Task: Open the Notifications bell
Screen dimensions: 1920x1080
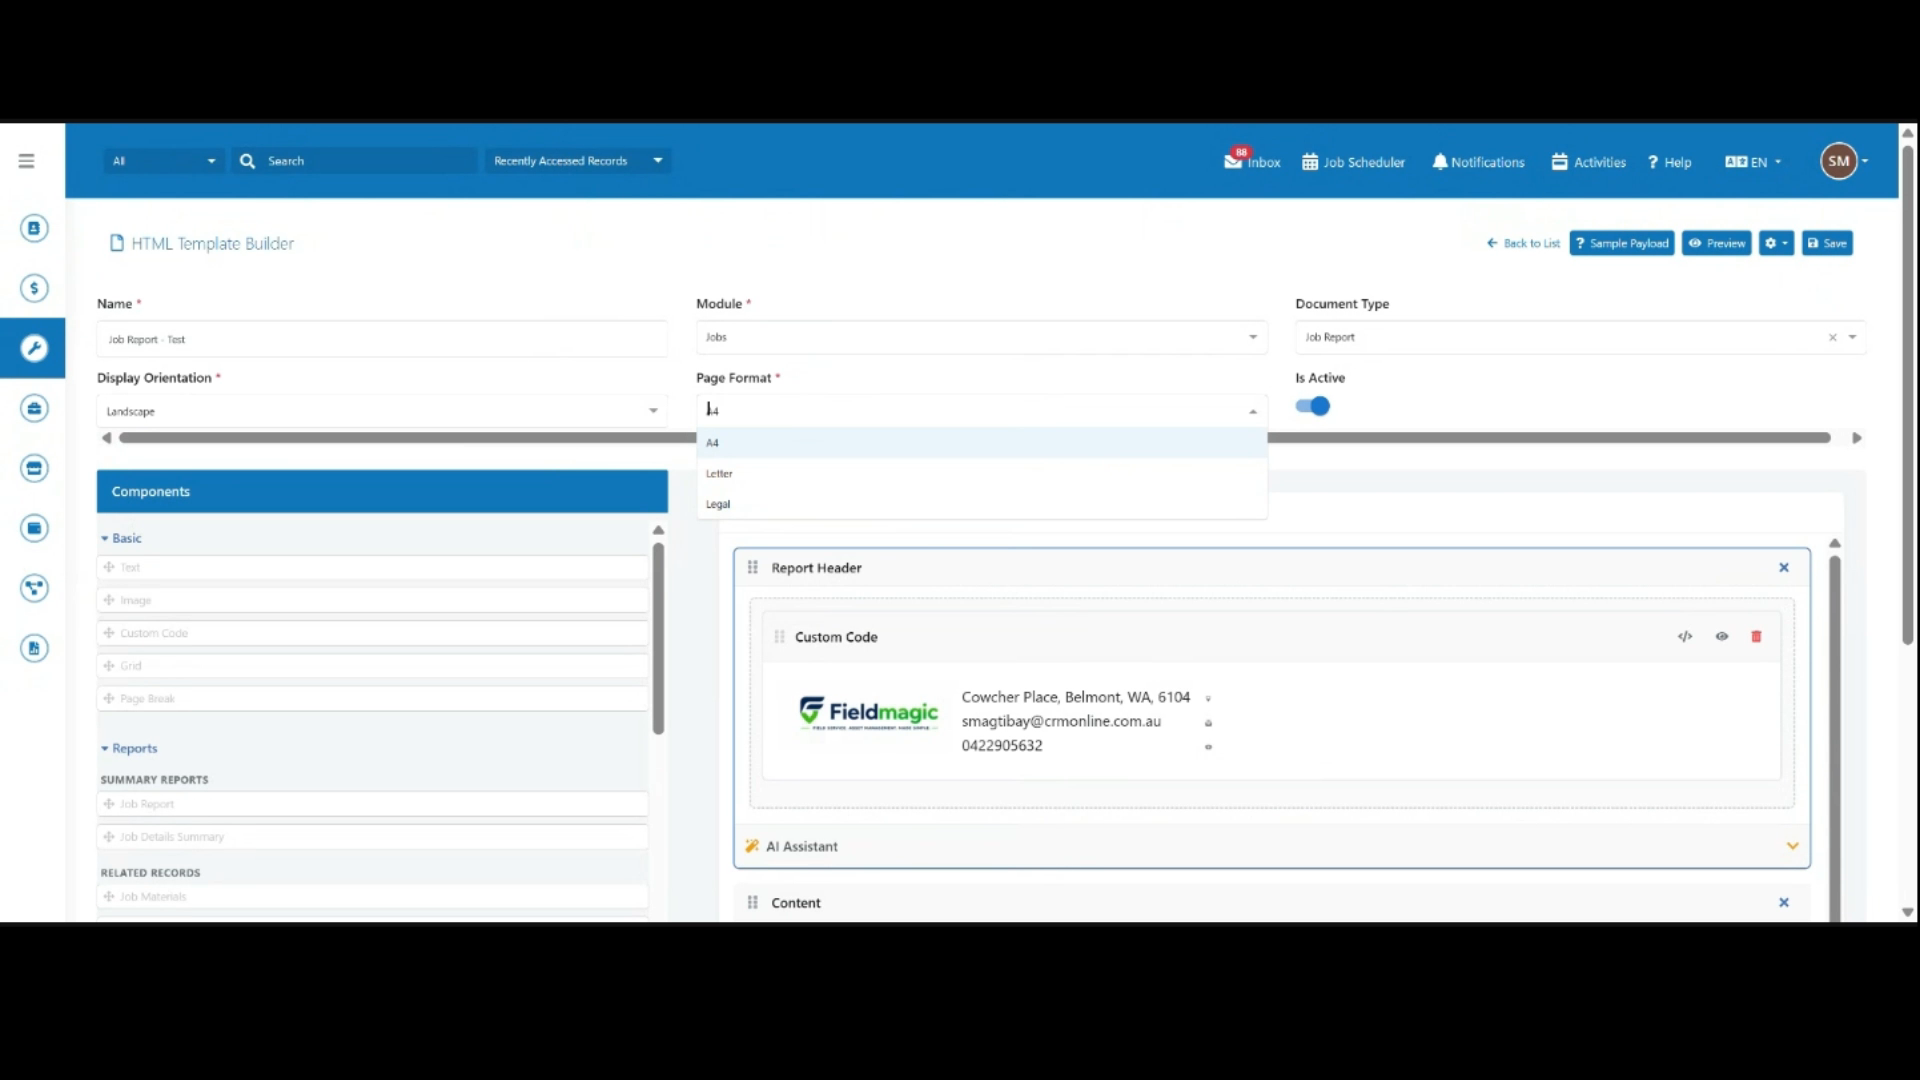Action: pyautogui.click(x=1478, y=162)
